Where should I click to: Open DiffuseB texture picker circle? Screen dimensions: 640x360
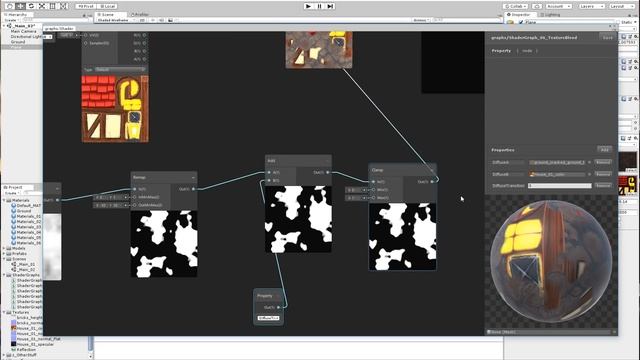(x=589, y=174)
